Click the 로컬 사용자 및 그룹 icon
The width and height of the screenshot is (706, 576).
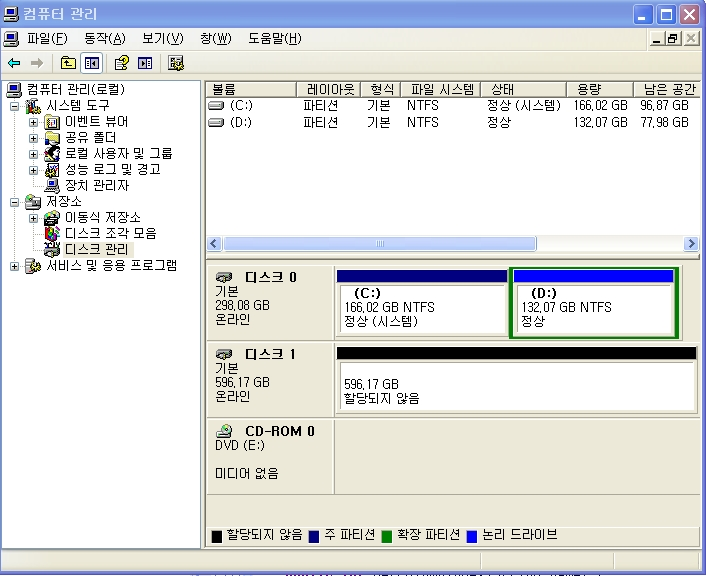[x=52, y=154]
